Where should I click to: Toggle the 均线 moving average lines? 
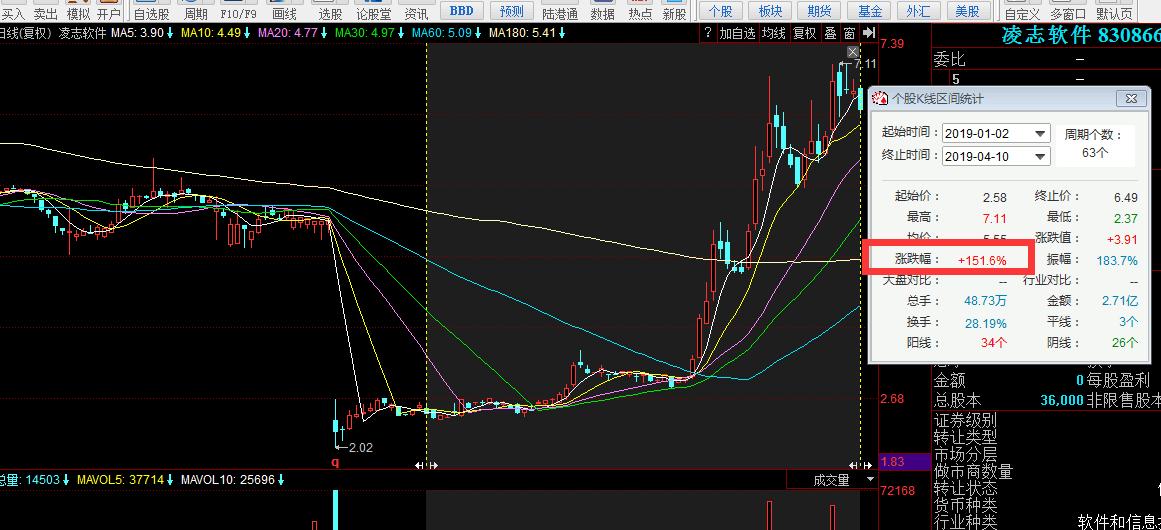[774, 33]
